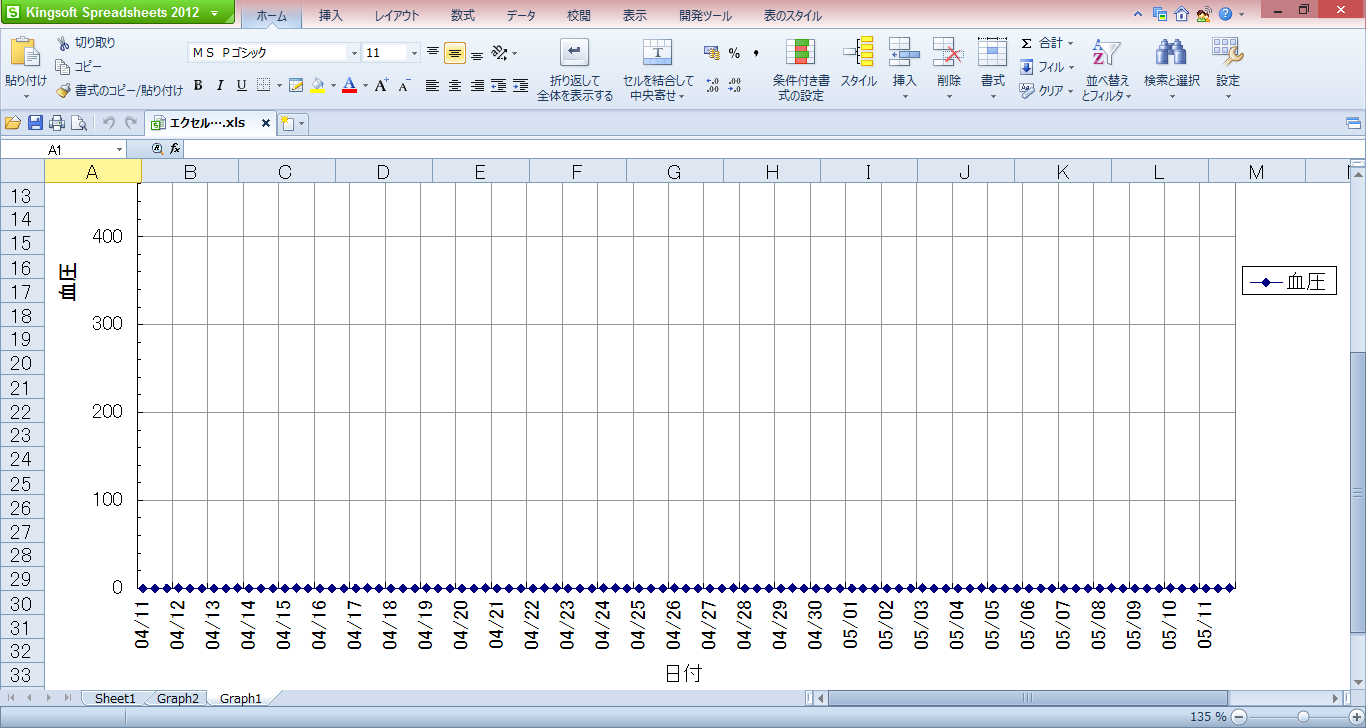This screenshot has height=728, width=1366.
Task: Open the Delete (削除) cells dropdown
Action: tap(948, 96)
